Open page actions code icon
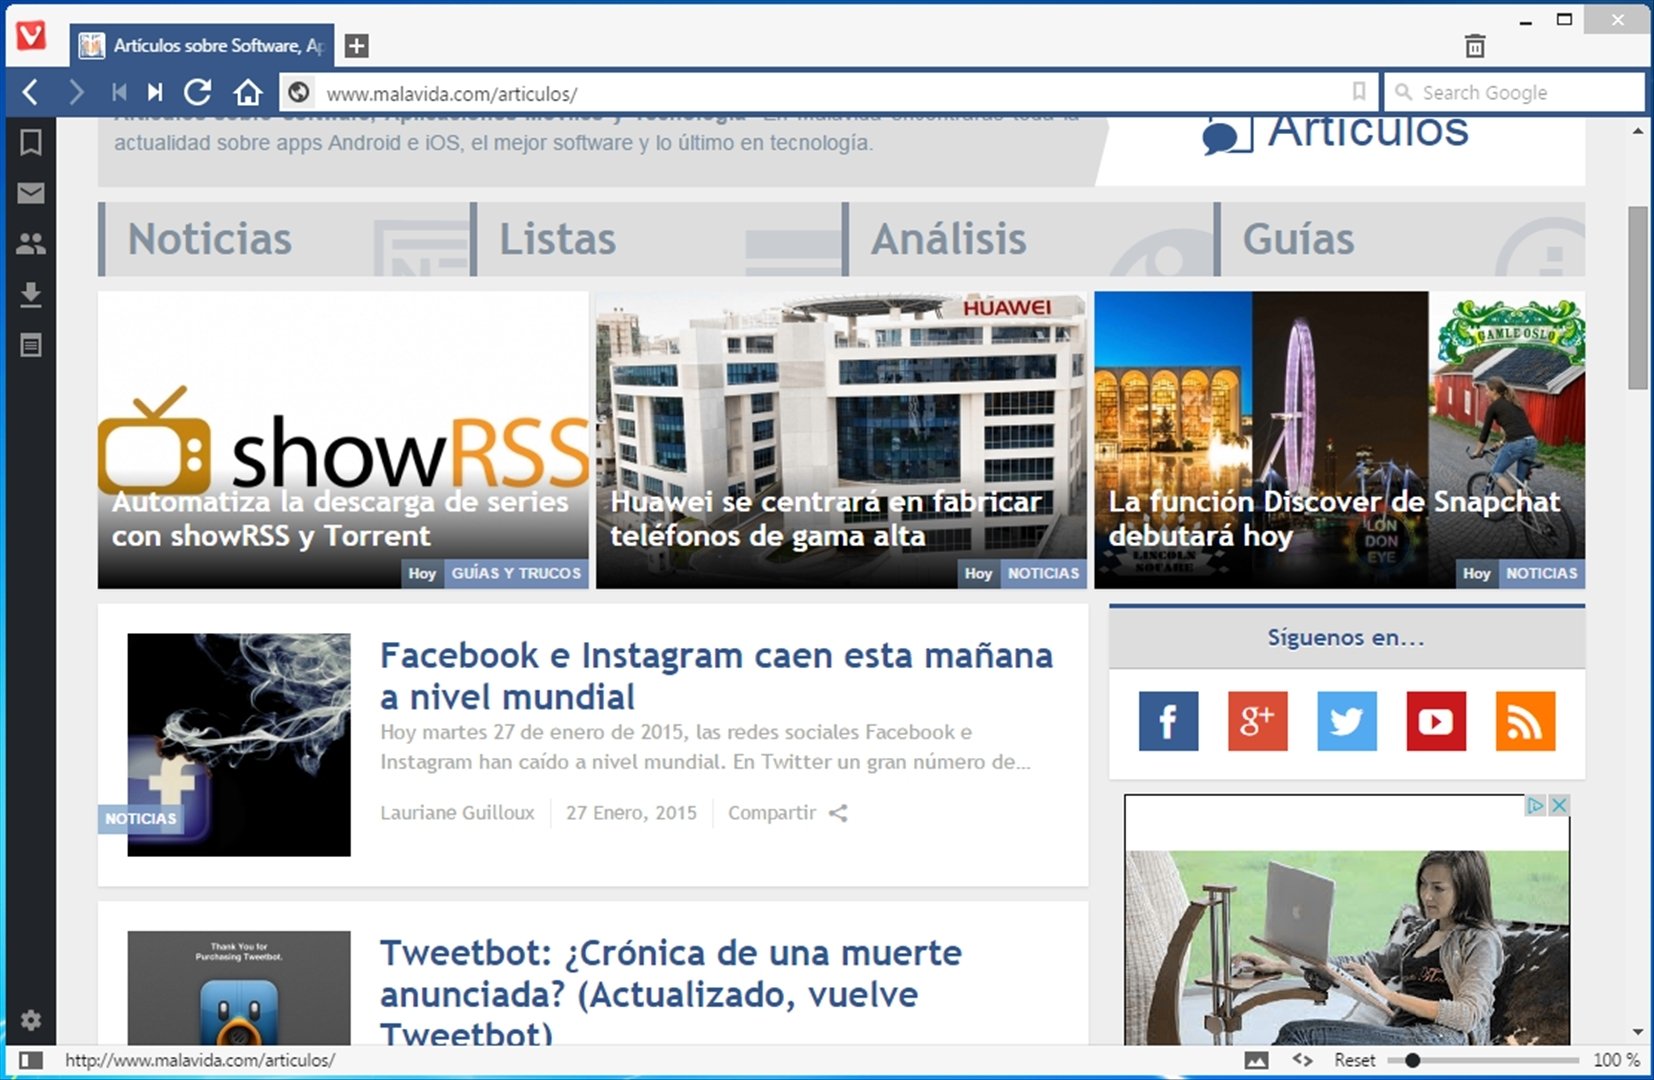Viewport: 1654px width, 1080px height. pos(1302,1060)
